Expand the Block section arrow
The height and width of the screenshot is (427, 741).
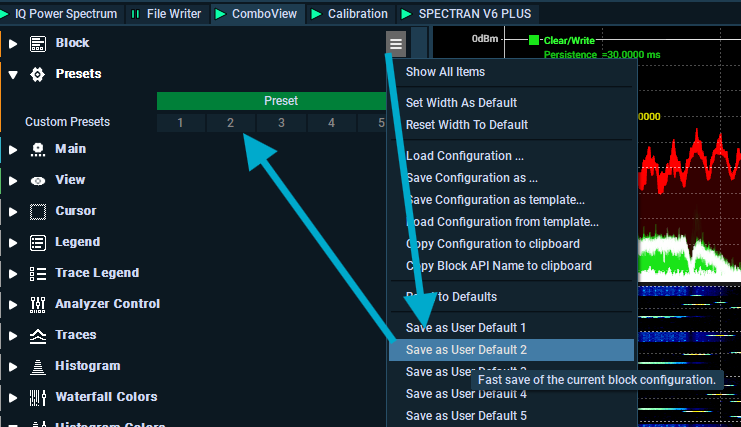point(13,44)
